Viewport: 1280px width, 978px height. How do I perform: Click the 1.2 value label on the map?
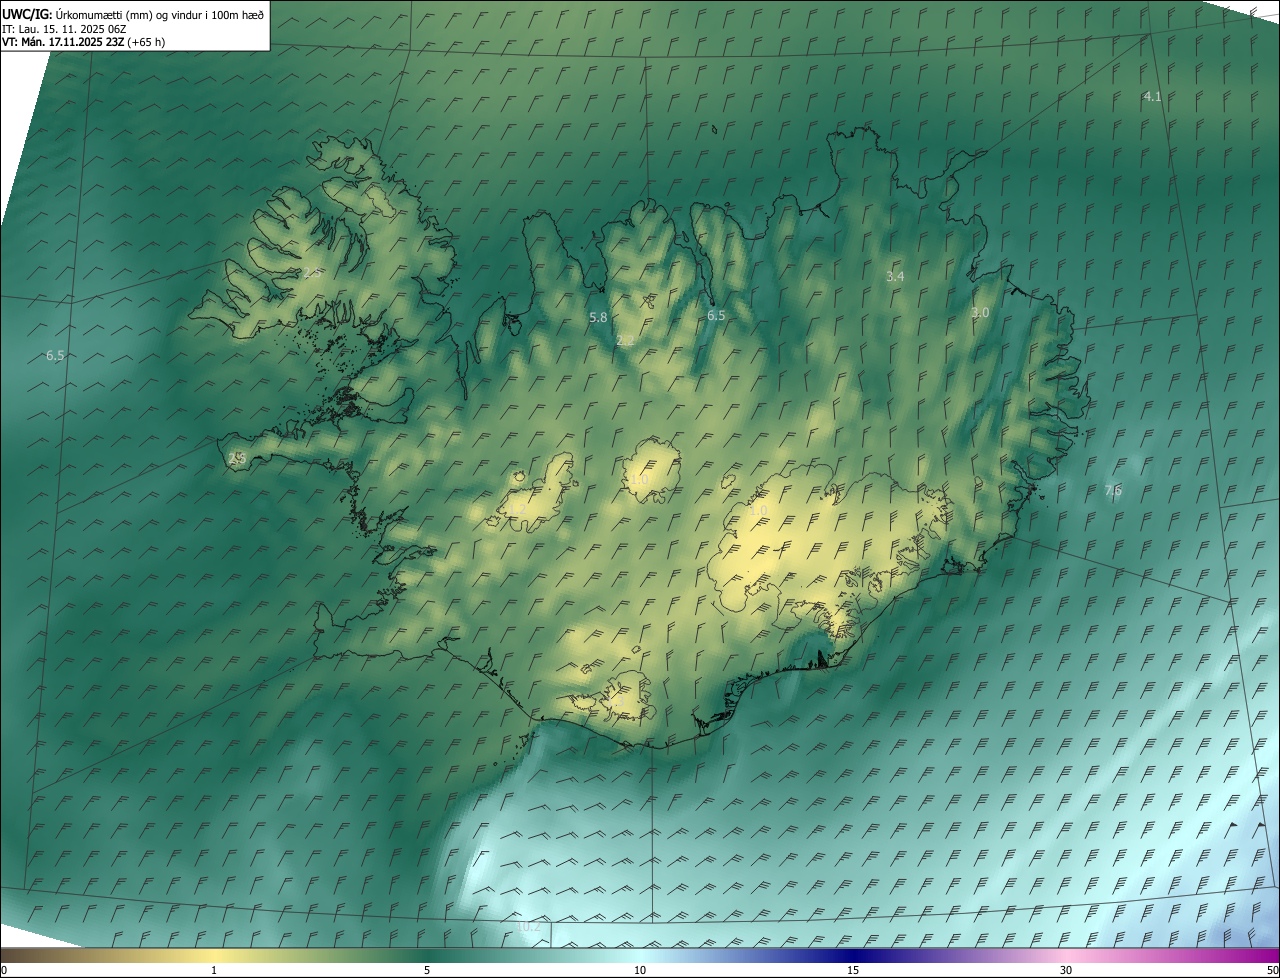(x=517, y=510)
